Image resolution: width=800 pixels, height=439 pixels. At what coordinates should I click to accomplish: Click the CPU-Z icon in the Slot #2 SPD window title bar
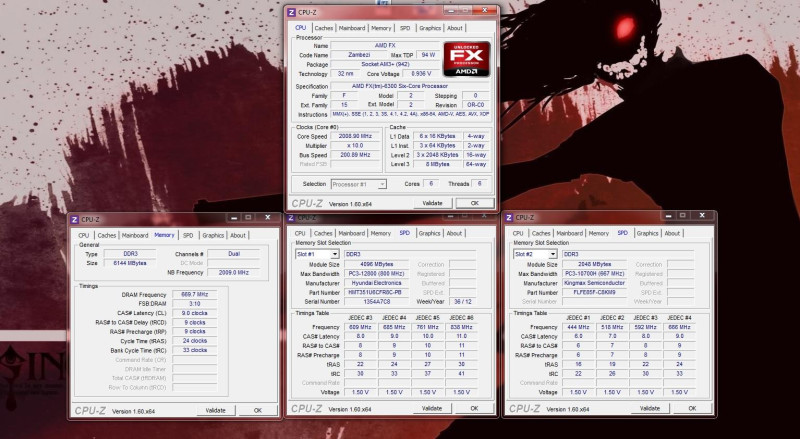509,217
